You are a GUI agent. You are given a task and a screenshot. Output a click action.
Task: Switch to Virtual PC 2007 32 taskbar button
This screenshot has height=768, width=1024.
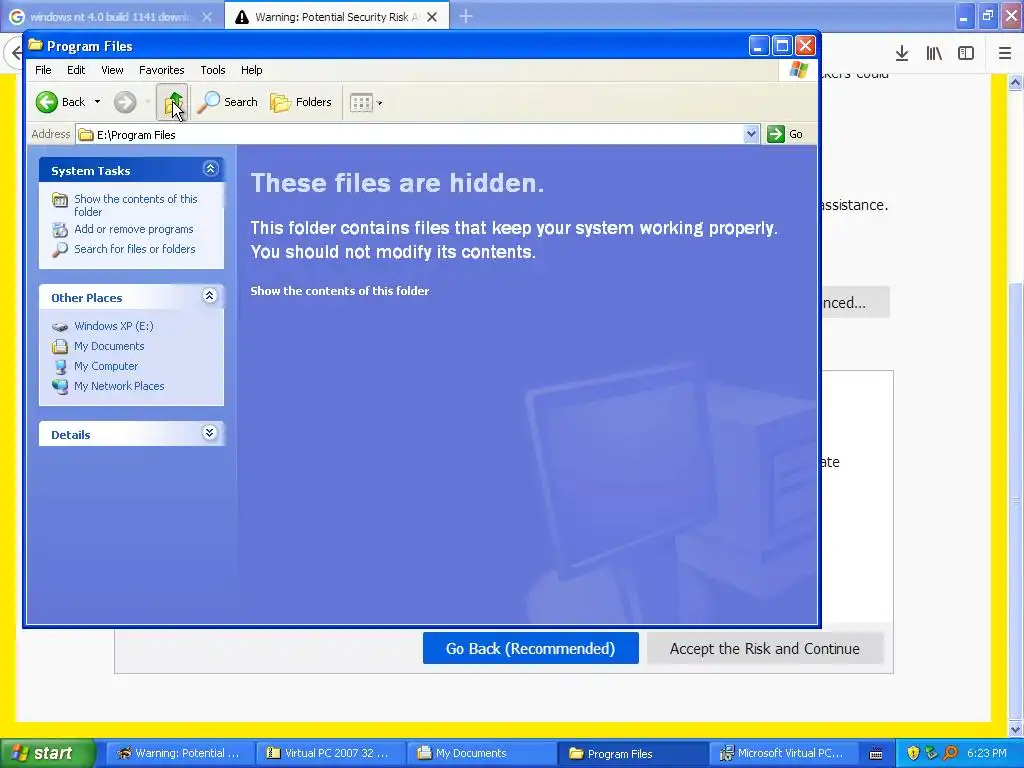pos(329,753)
